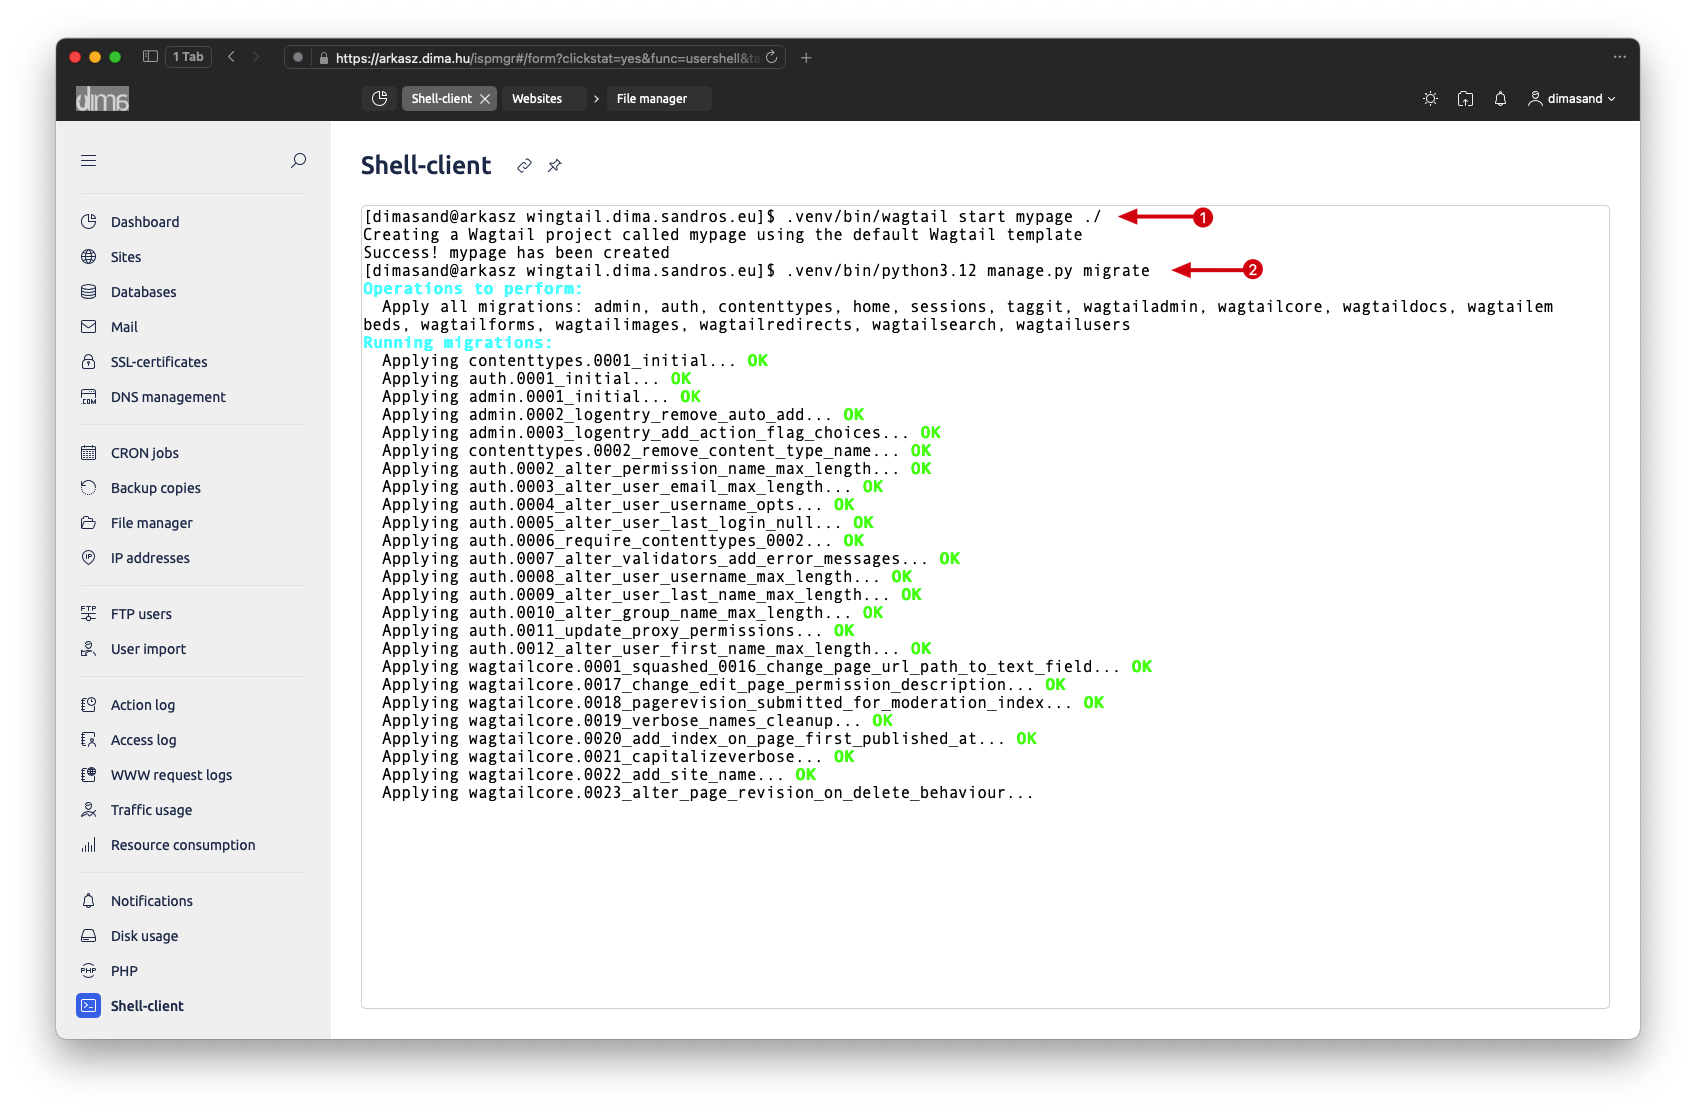The image size is (1696, 1113).
Task: Copy the Shell-client page link icon
Action: (x=524, y=166)
